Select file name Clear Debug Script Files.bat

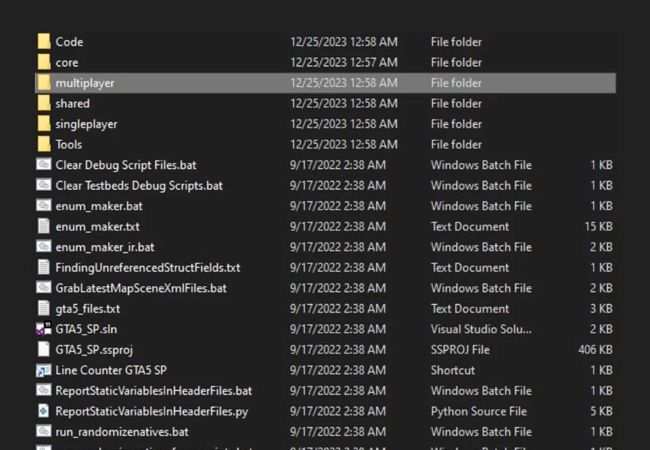coord(126,165)
